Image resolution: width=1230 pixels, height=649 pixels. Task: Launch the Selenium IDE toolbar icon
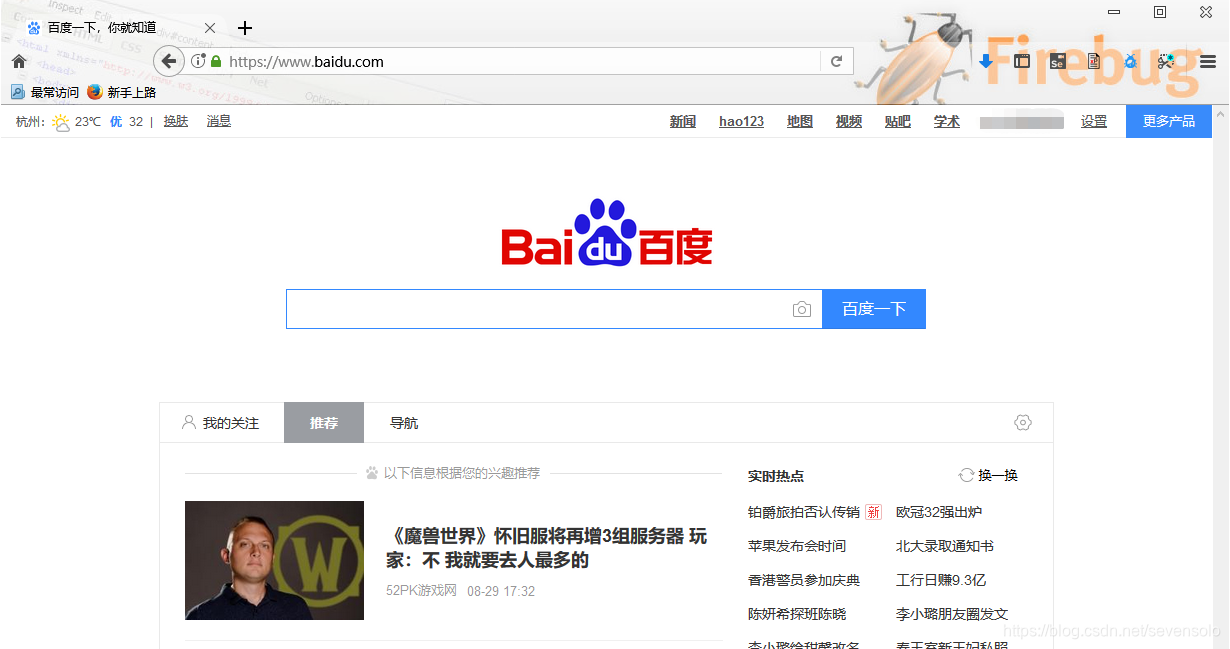pyautogui.click(x=1058, y=61)
